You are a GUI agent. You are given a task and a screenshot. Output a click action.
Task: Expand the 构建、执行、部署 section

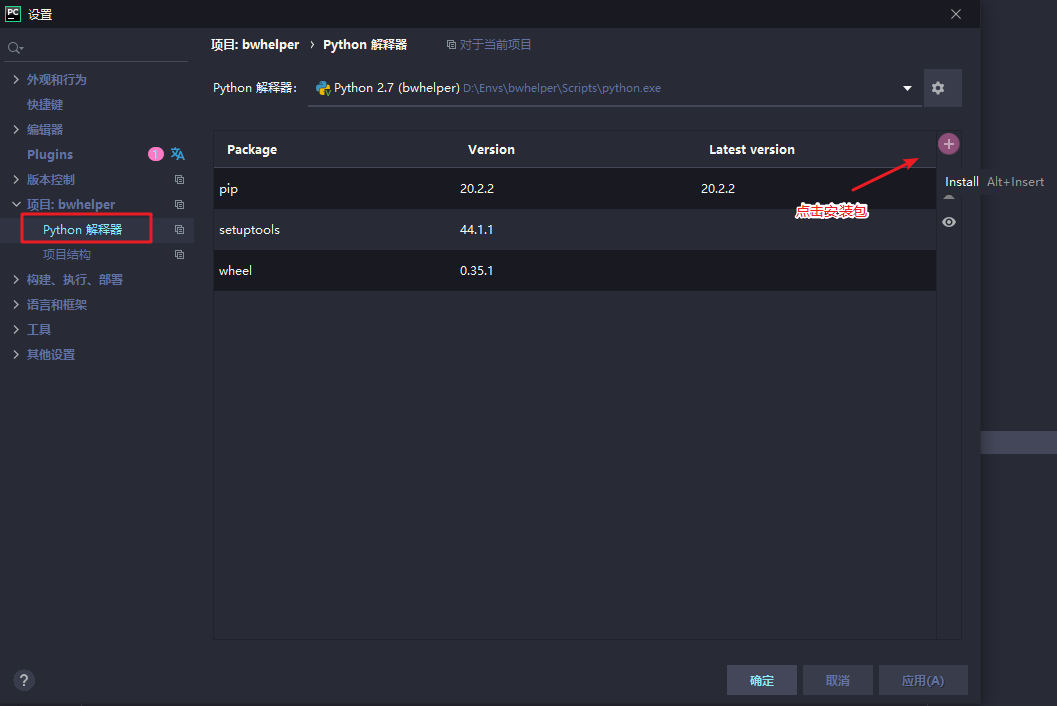point(16,279)
